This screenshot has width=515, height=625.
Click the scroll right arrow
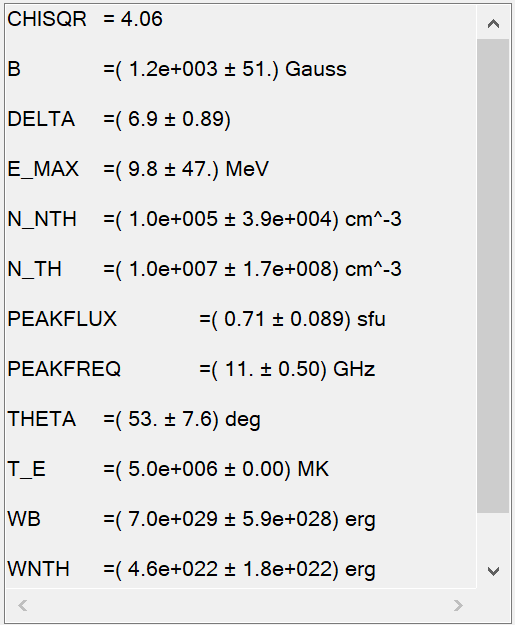coord(458,605)
